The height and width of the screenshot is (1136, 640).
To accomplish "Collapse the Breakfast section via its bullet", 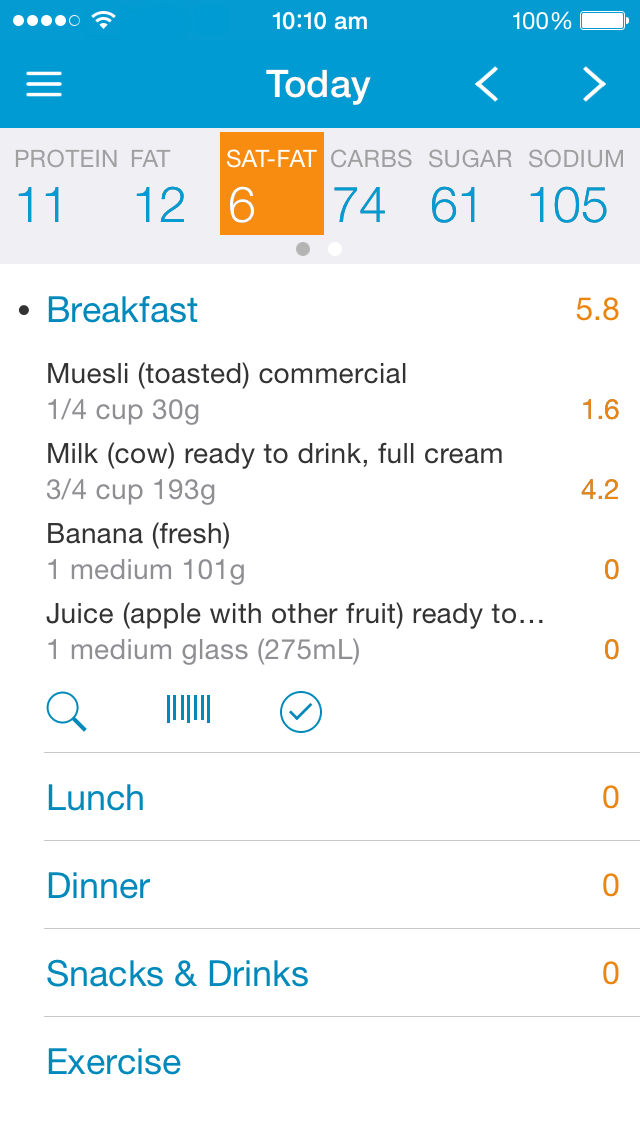I will coord(23,310).
